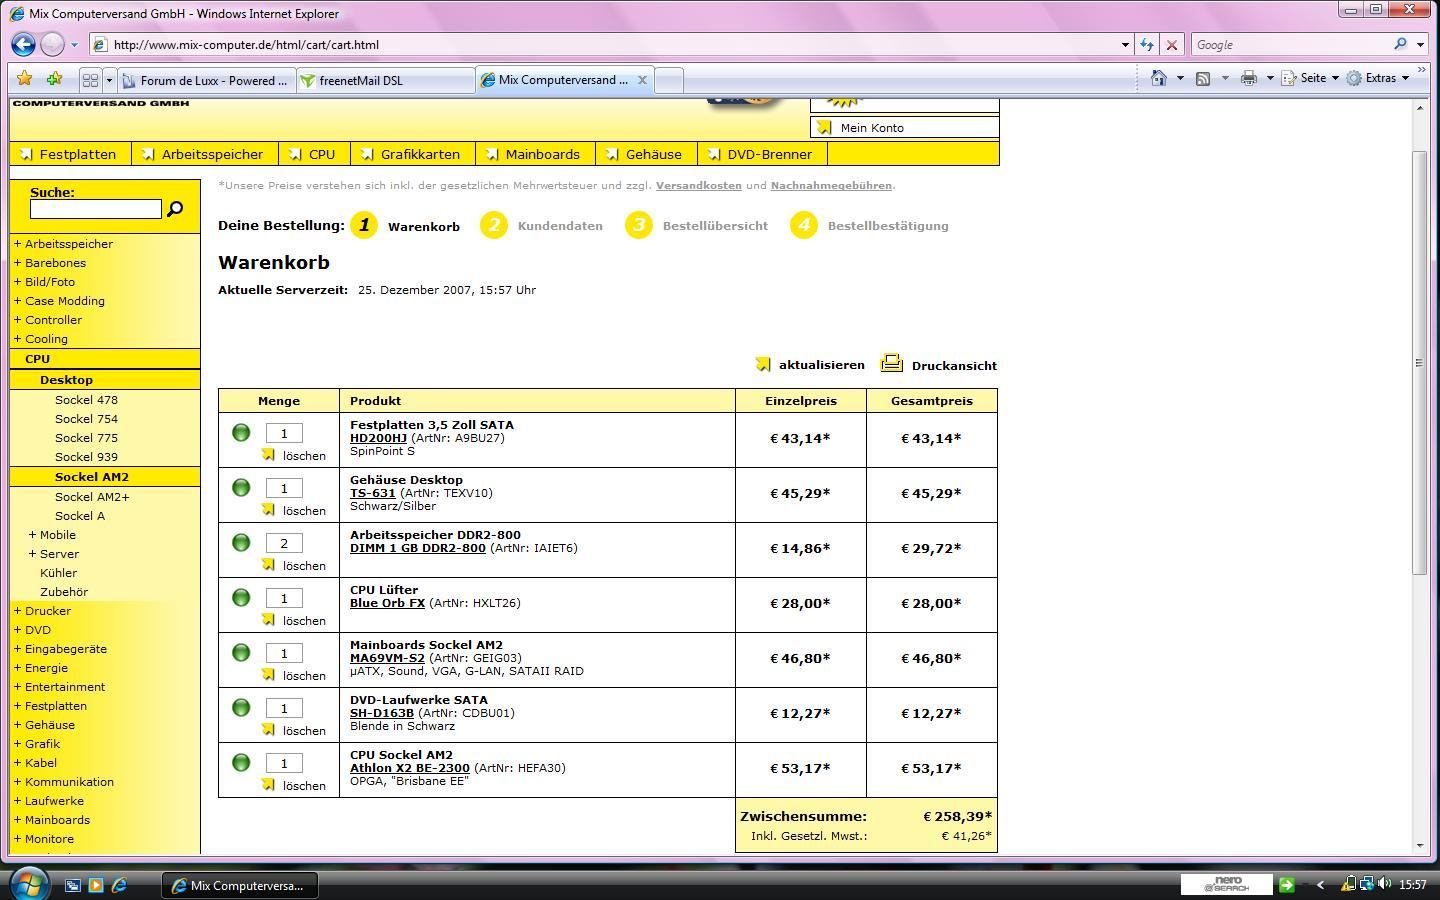Open the MA69VM-S2 product link
1440x900 pixels.
[x=387, y=658]
